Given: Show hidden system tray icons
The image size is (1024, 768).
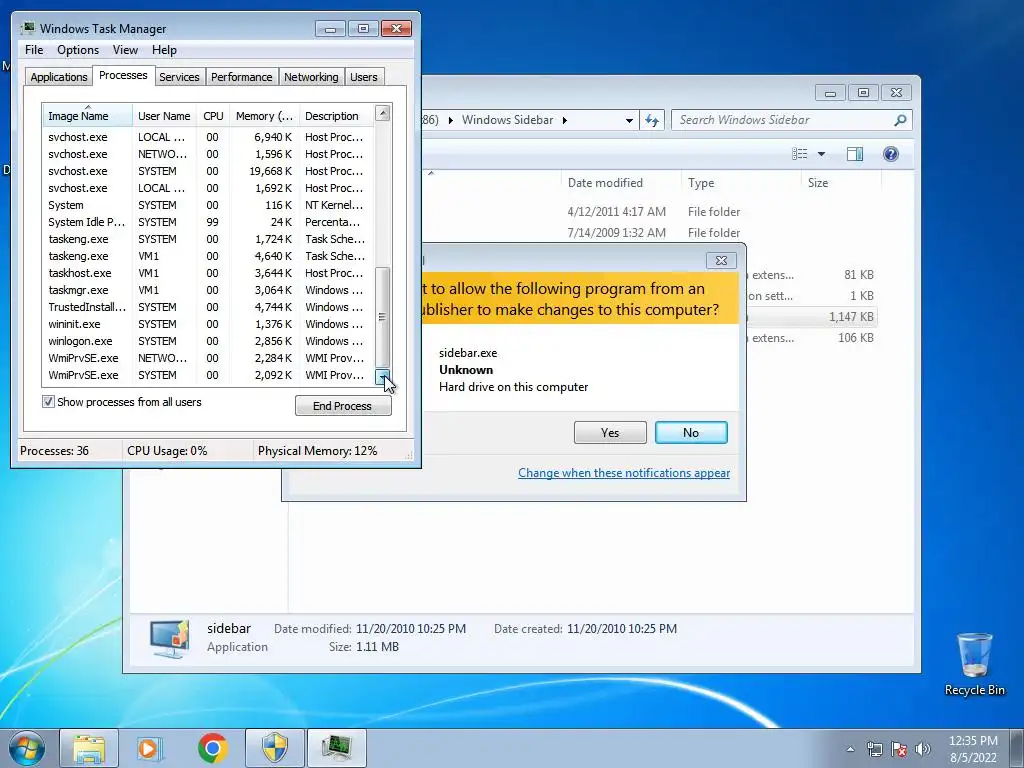Looking at the screenshot, I should pos(850,749).
